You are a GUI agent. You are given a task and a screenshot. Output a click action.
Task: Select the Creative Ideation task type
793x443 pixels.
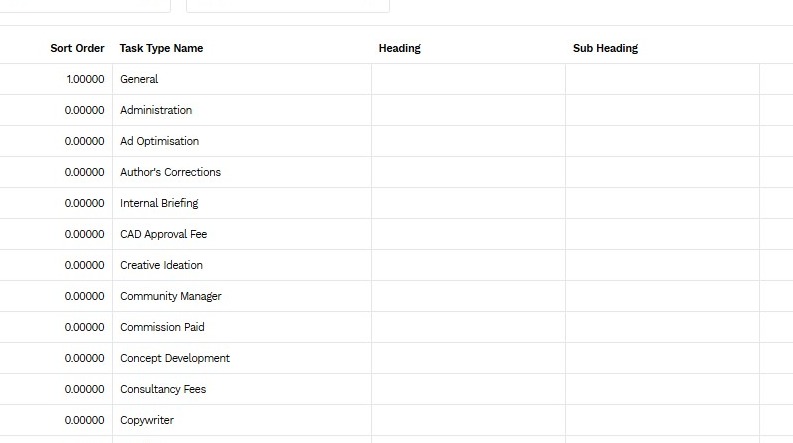161,265
